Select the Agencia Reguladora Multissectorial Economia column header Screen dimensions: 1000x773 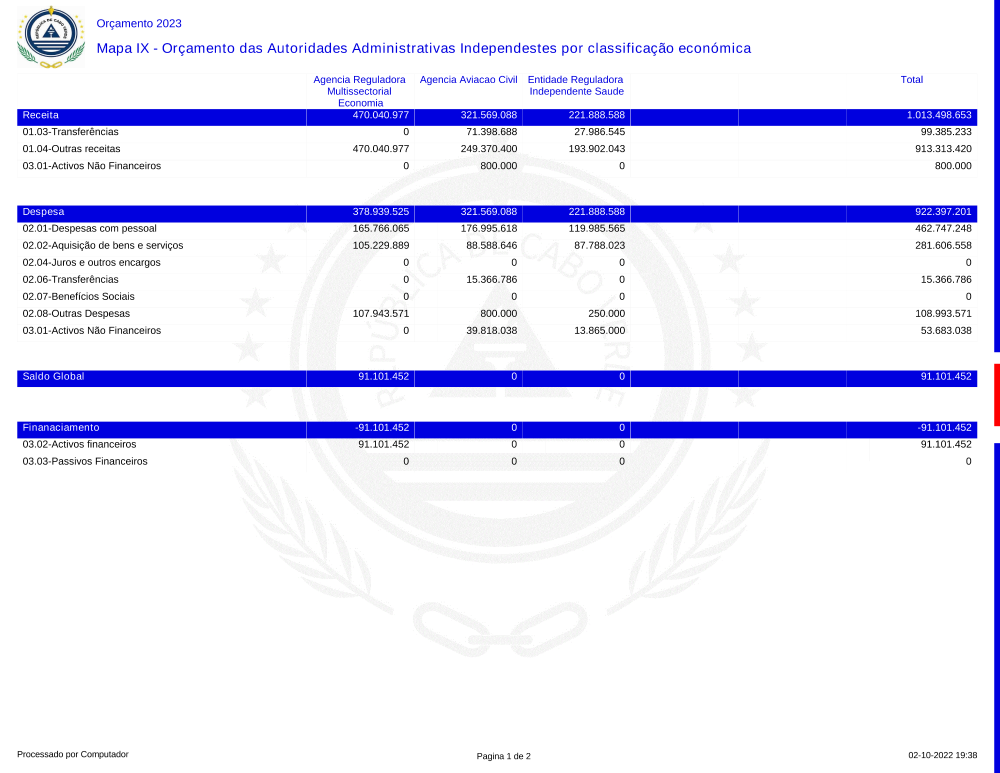tap(359, 90)
